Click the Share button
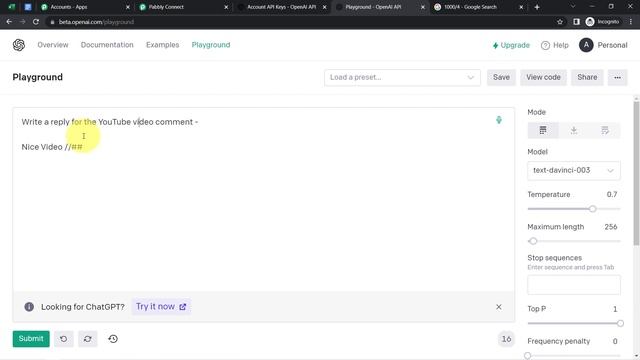 [x=587, y=78]
